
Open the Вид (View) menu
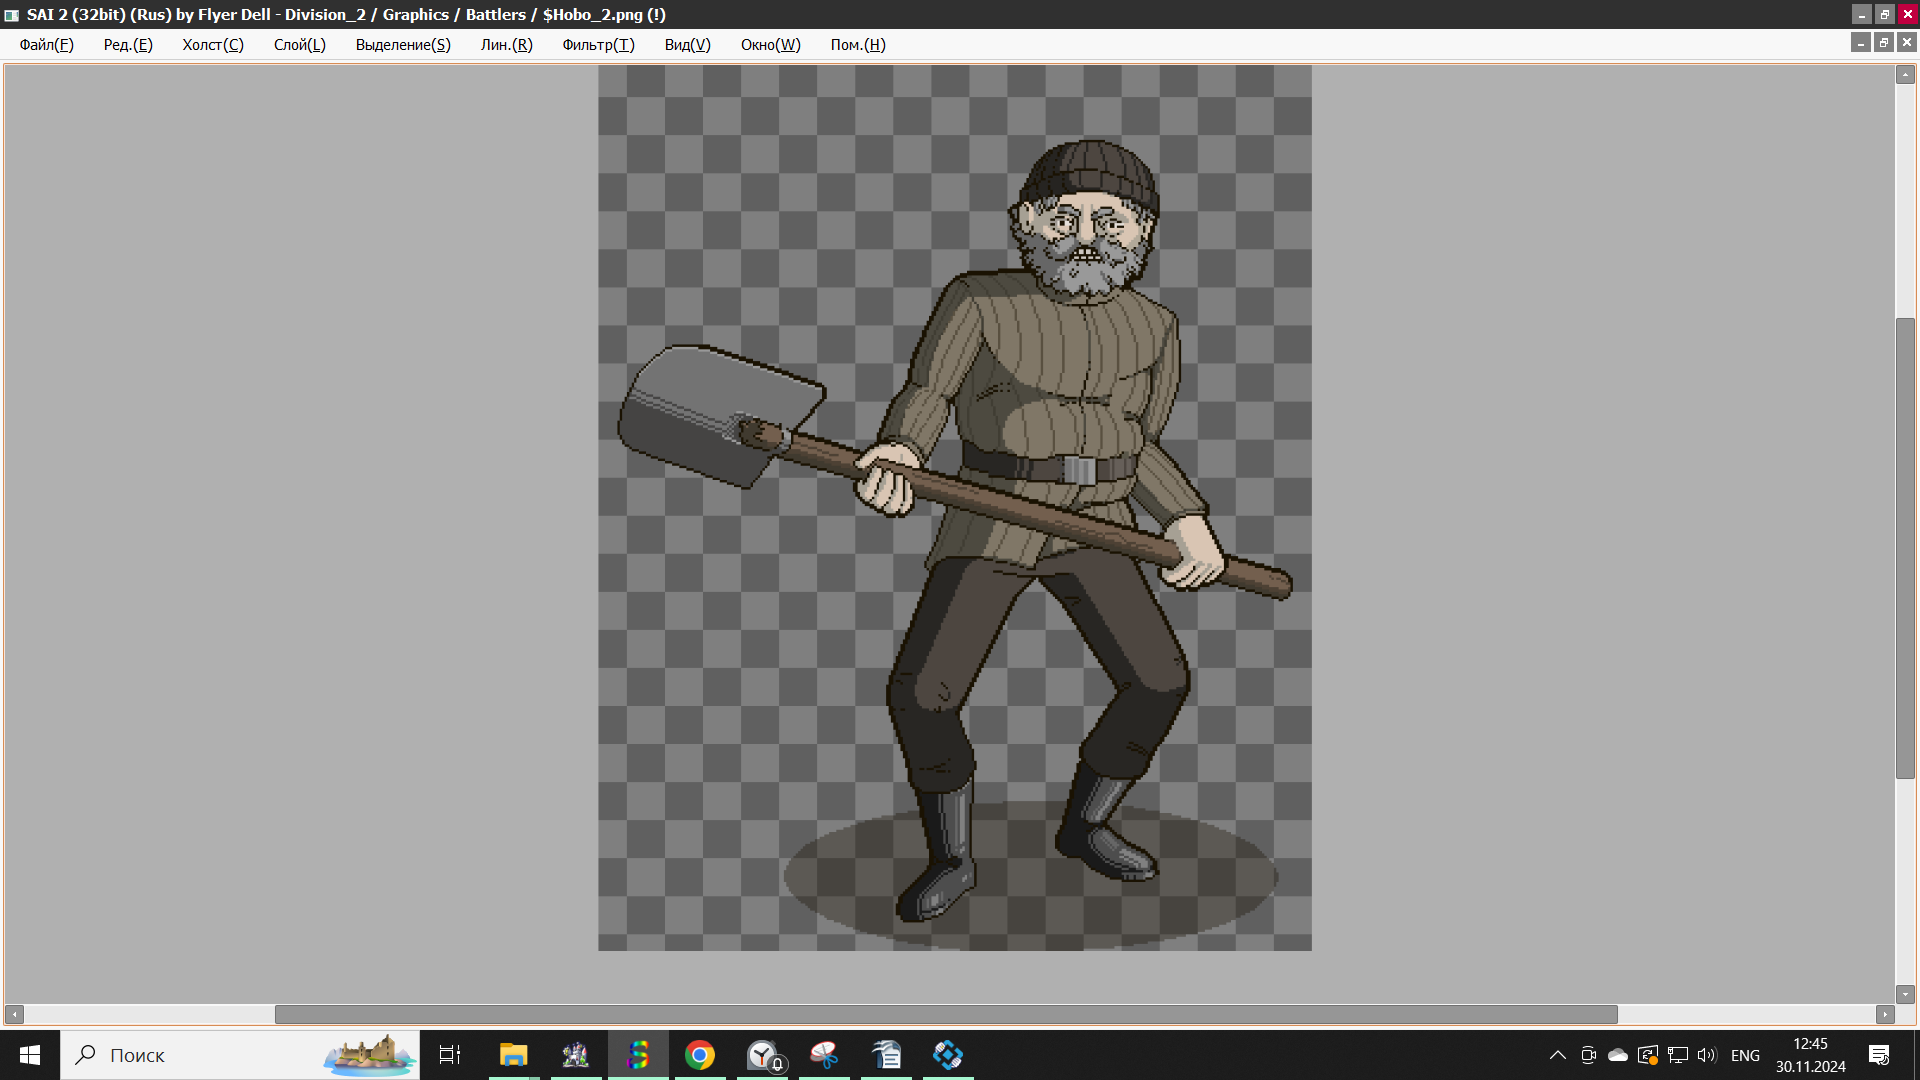click(x=687, y=45)
